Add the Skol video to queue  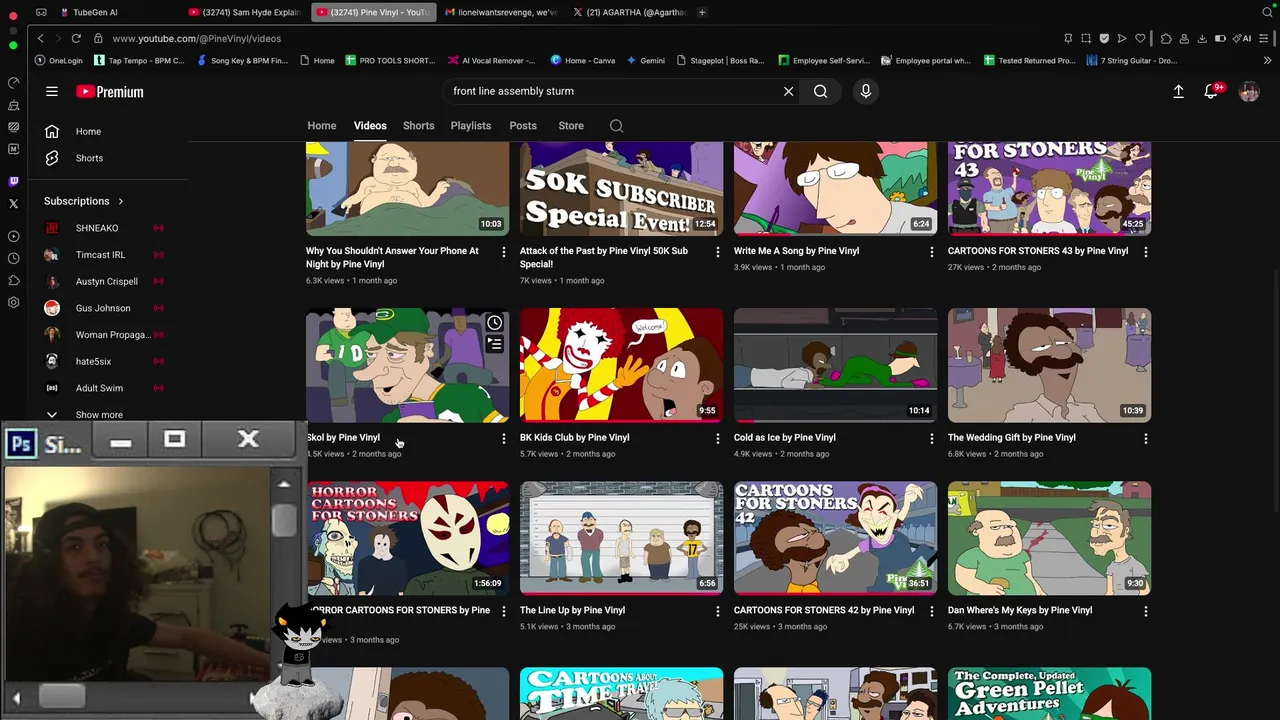[494, 344]
